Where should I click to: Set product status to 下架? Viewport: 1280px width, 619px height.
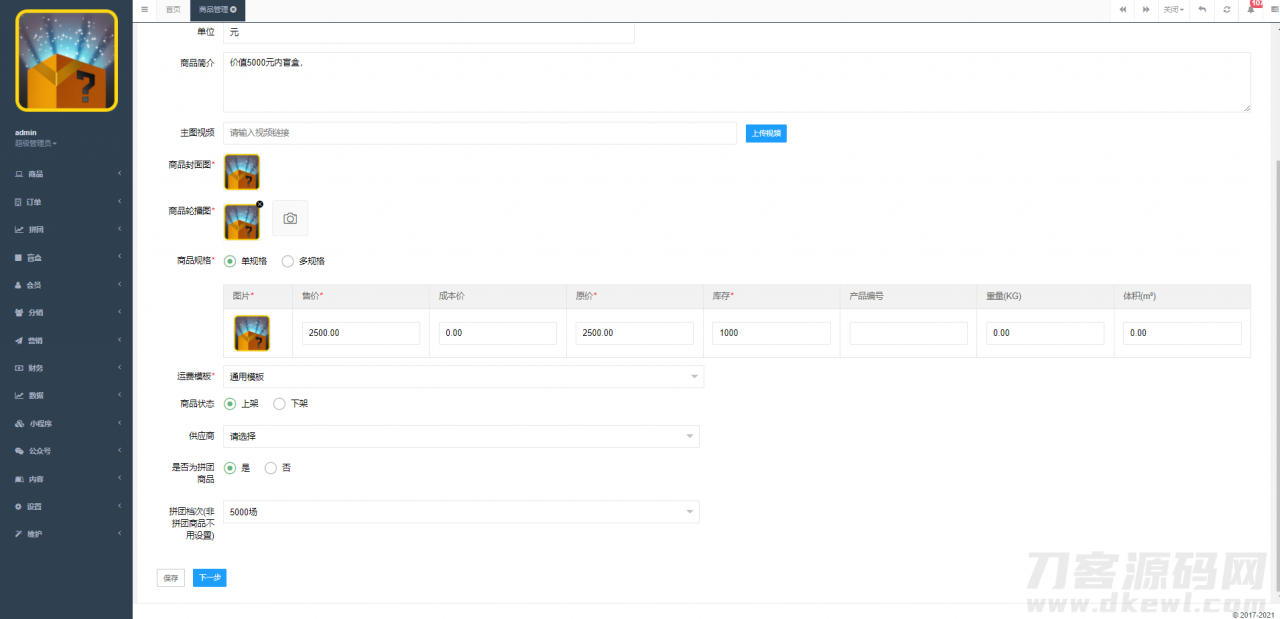(279, 404)
